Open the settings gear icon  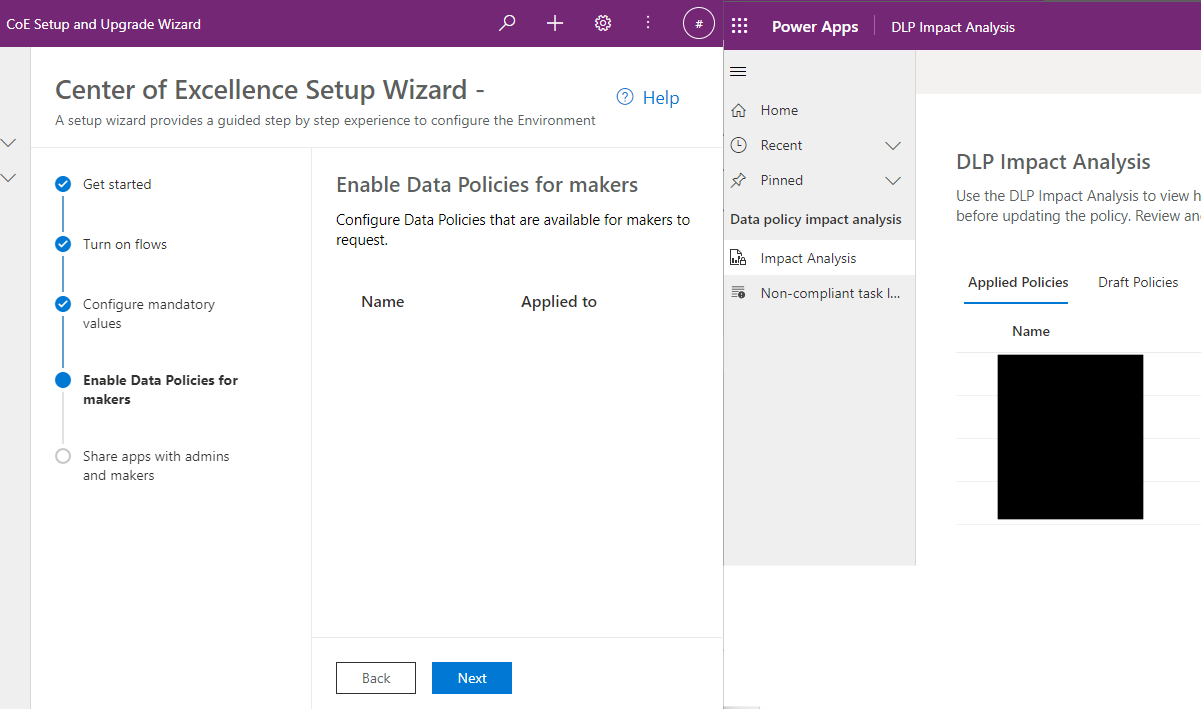tap(602, 22)
